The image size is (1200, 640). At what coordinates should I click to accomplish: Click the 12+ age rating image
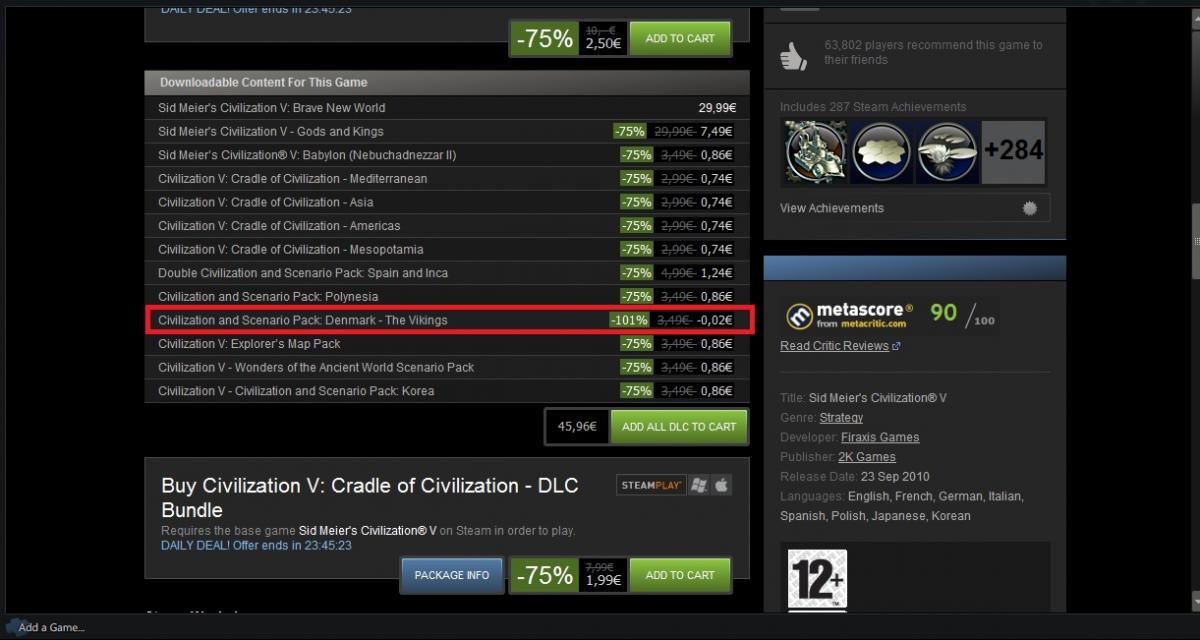click(817, 580)
